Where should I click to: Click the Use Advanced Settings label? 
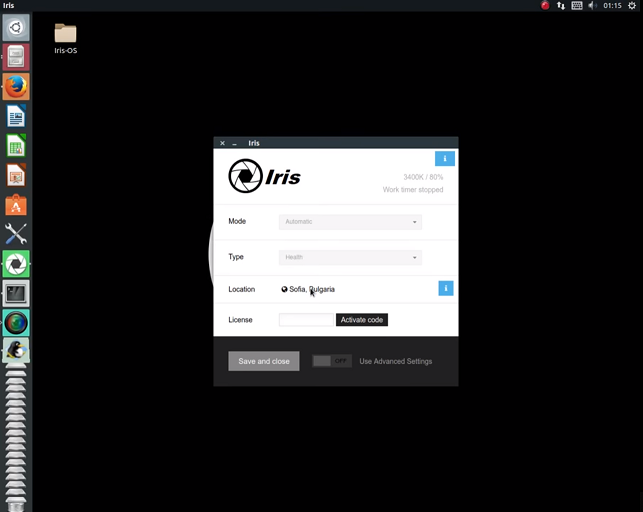click(x=396, y=361)
